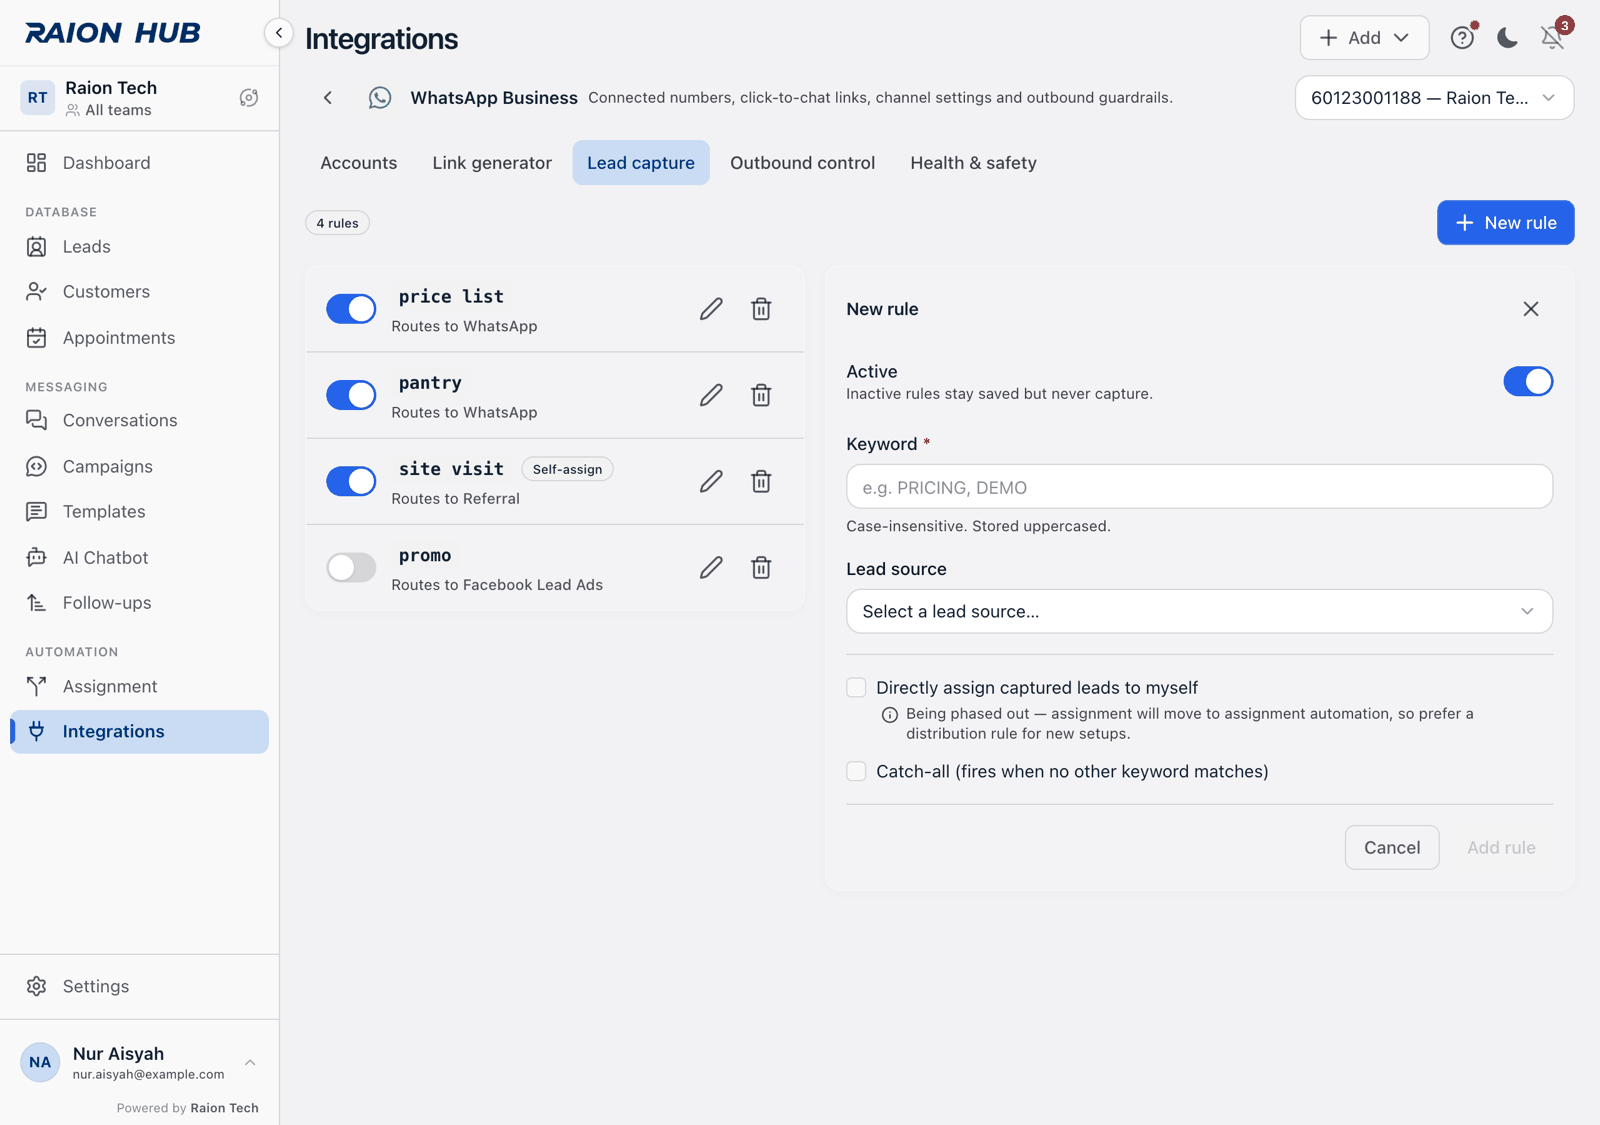1600x1125 pixels.
Task: Open Assignment automation
Action: tap(139, 687)
